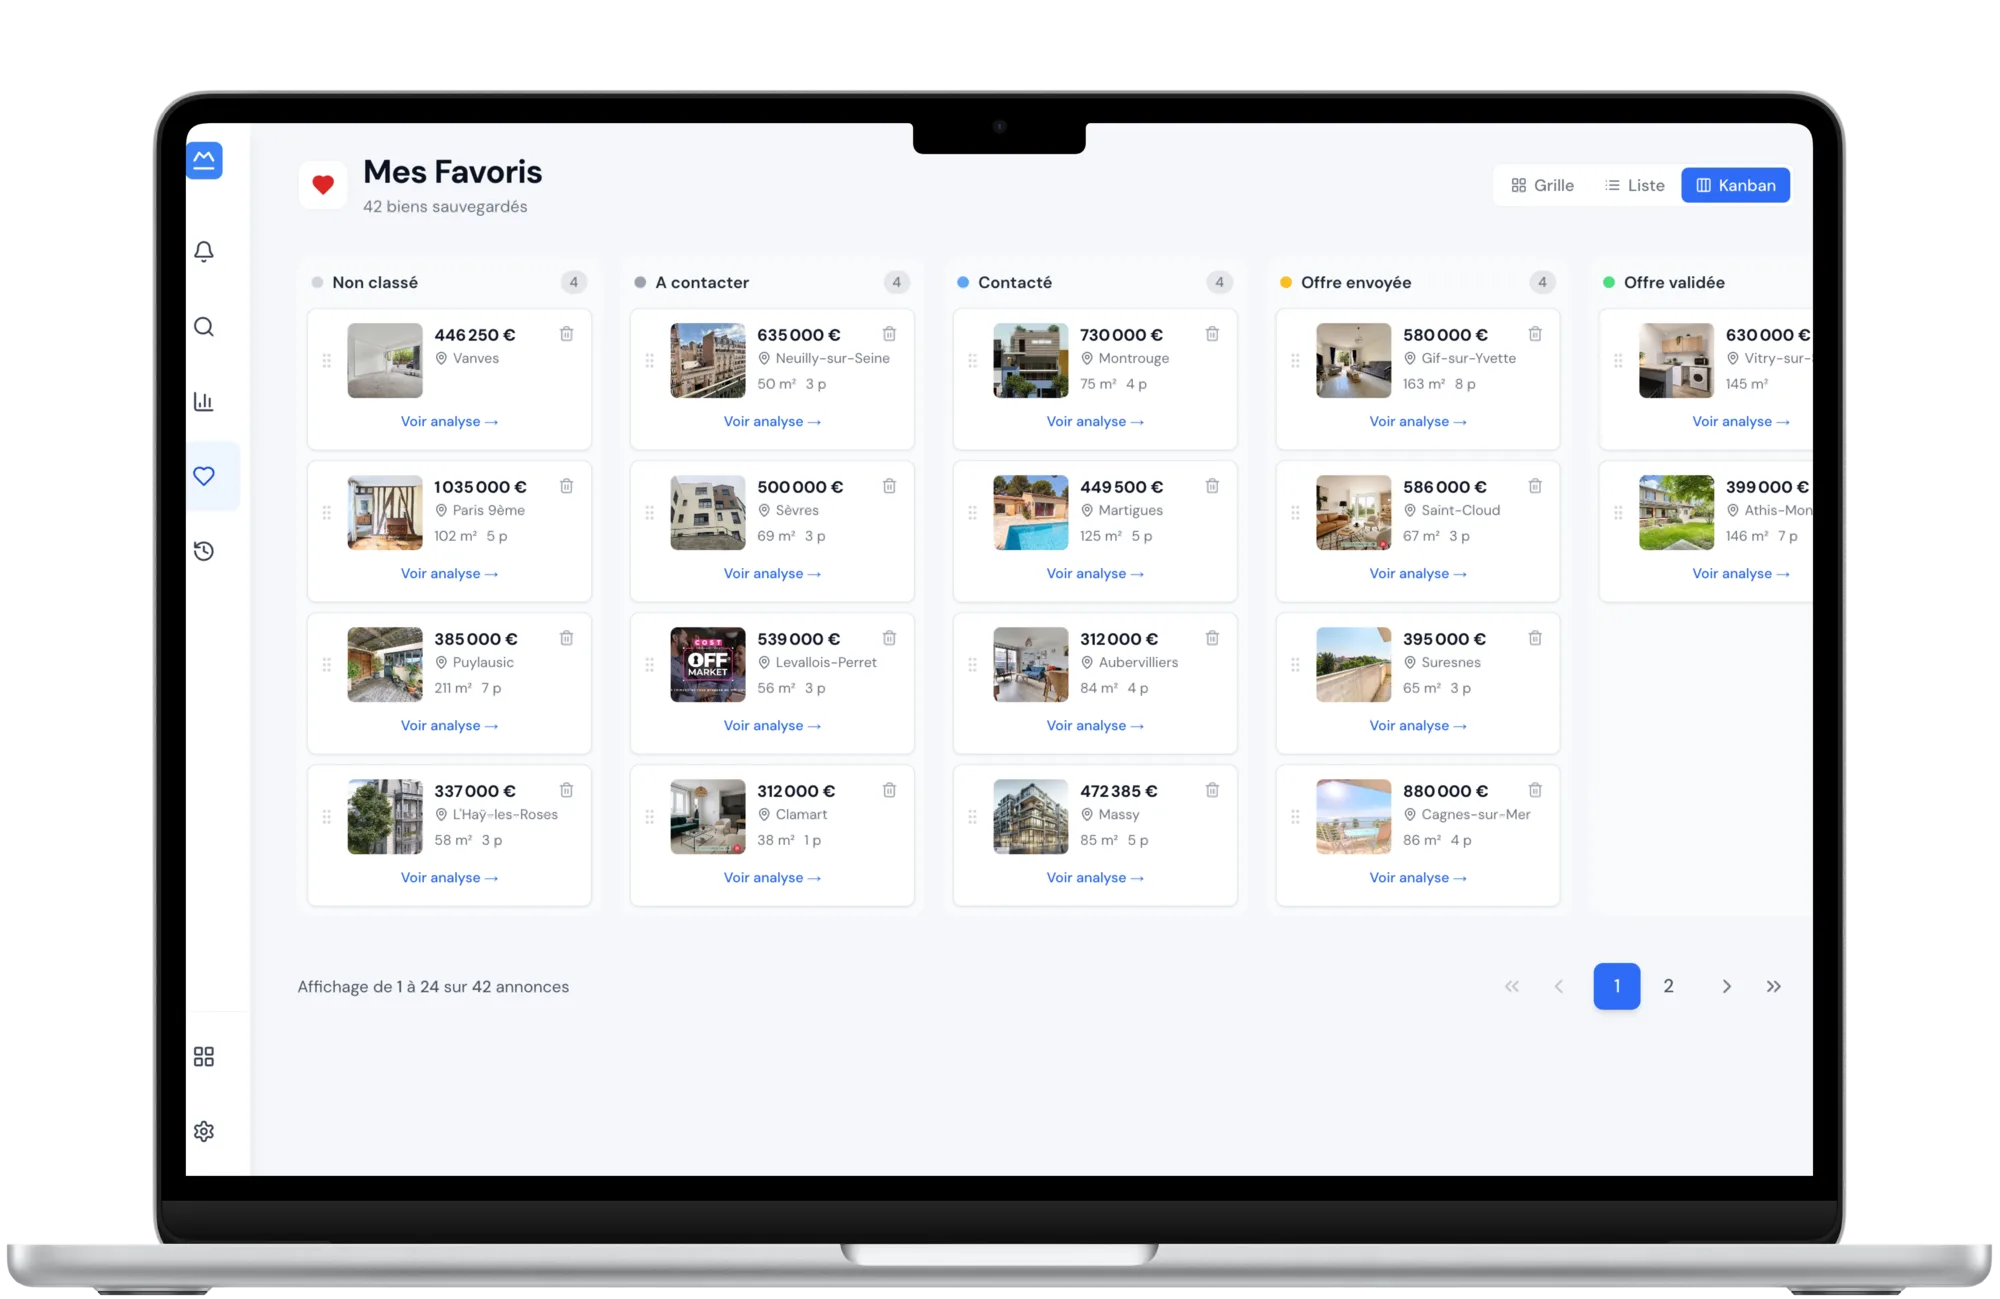Open the dashboard grid icon in sidebar
The height and width of the screenshot is (1299, 2000).
(x=204, y=1056)
